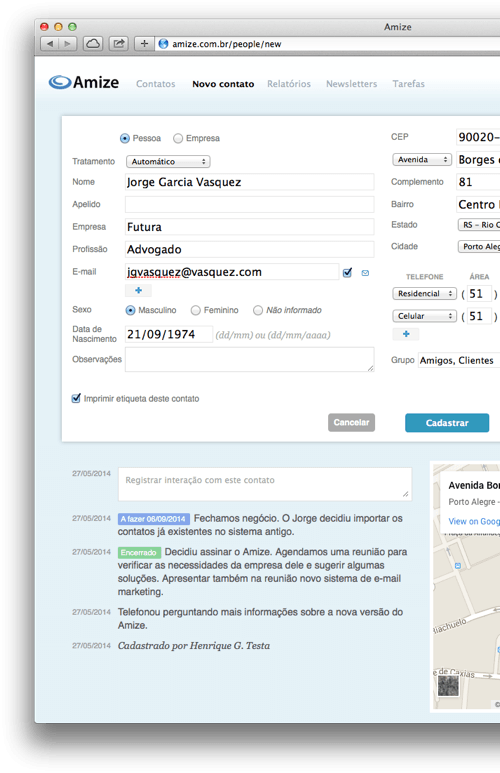This screenshot has width=500, height=773.
Task: Add a new tab with plus button
Action: tap(144, 44)
